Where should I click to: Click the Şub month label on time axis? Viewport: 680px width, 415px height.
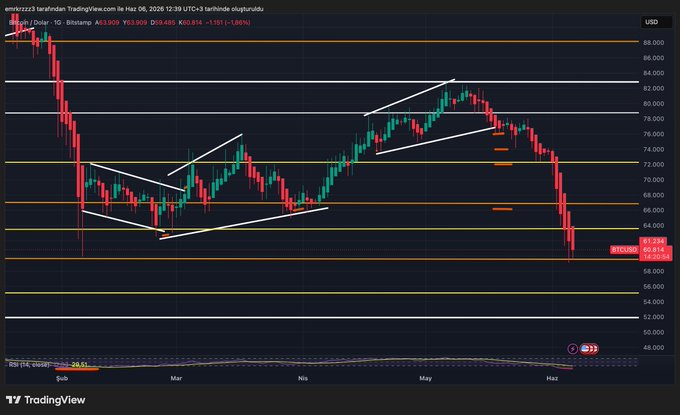(62, 378)
